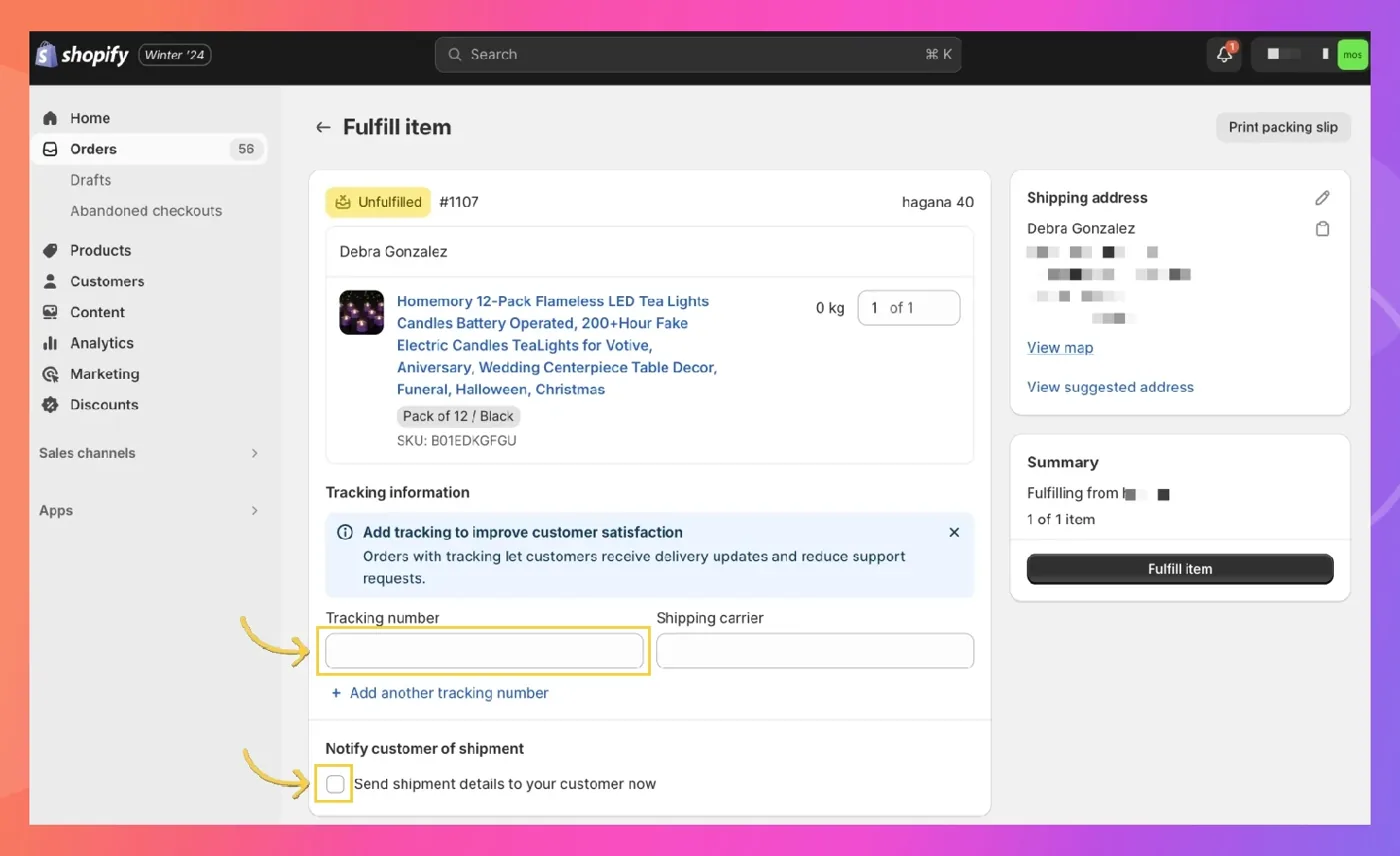Click the Home house icon
This screenshot has height=856, width=1400.
click(50, 118)
